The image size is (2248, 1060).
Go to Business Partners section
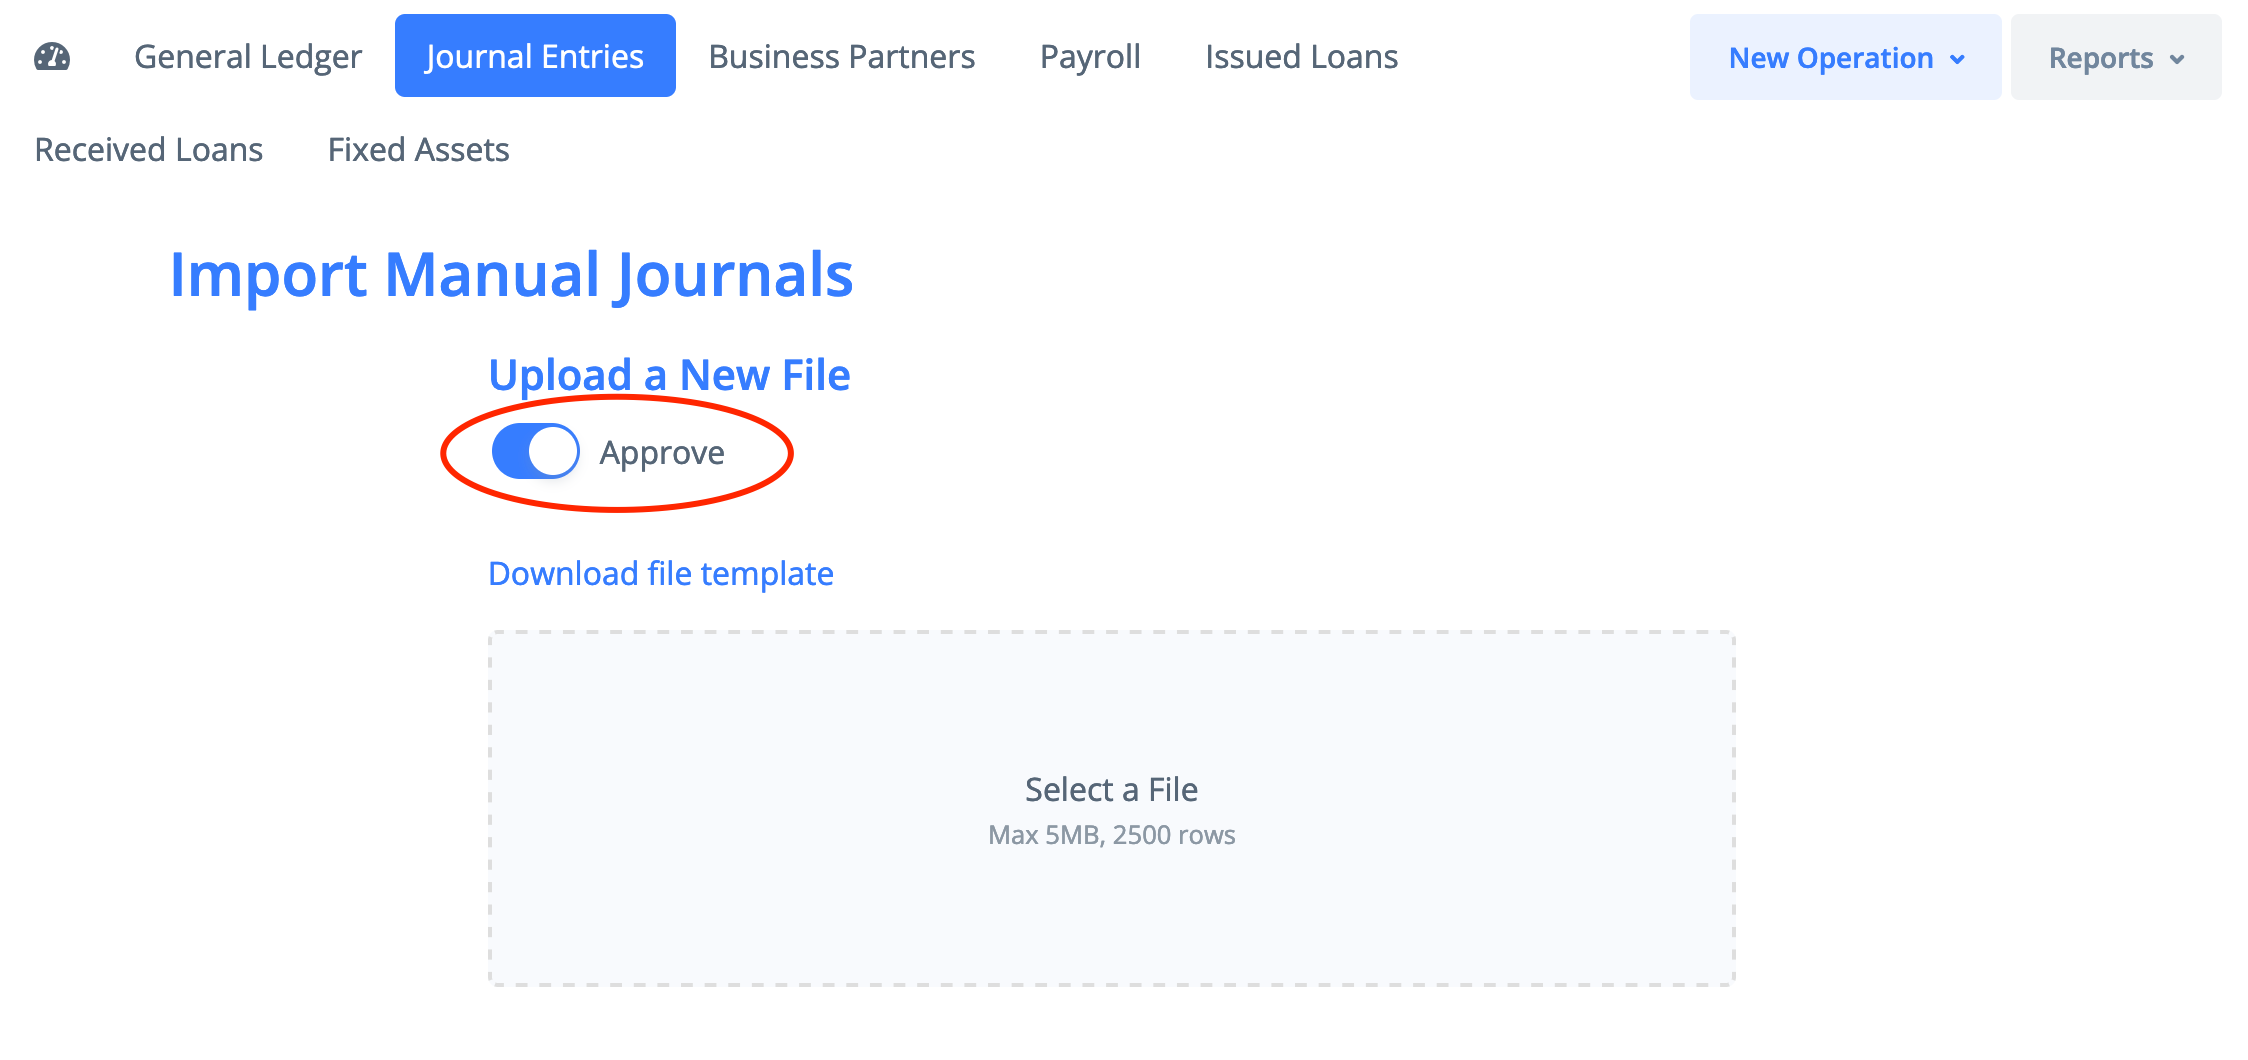point(842,56)
